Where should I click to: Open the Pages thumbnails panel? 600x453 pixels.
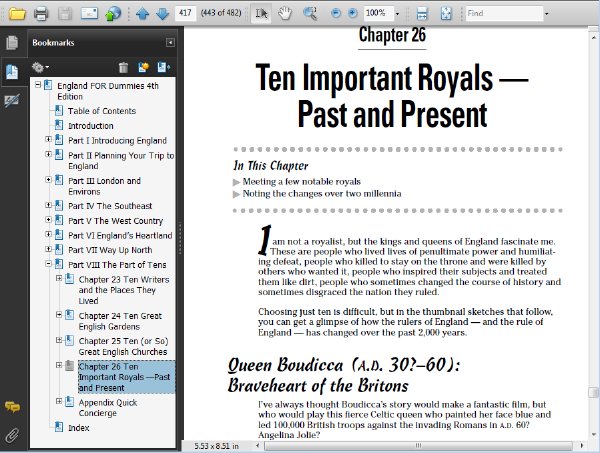tap(12, 42)
